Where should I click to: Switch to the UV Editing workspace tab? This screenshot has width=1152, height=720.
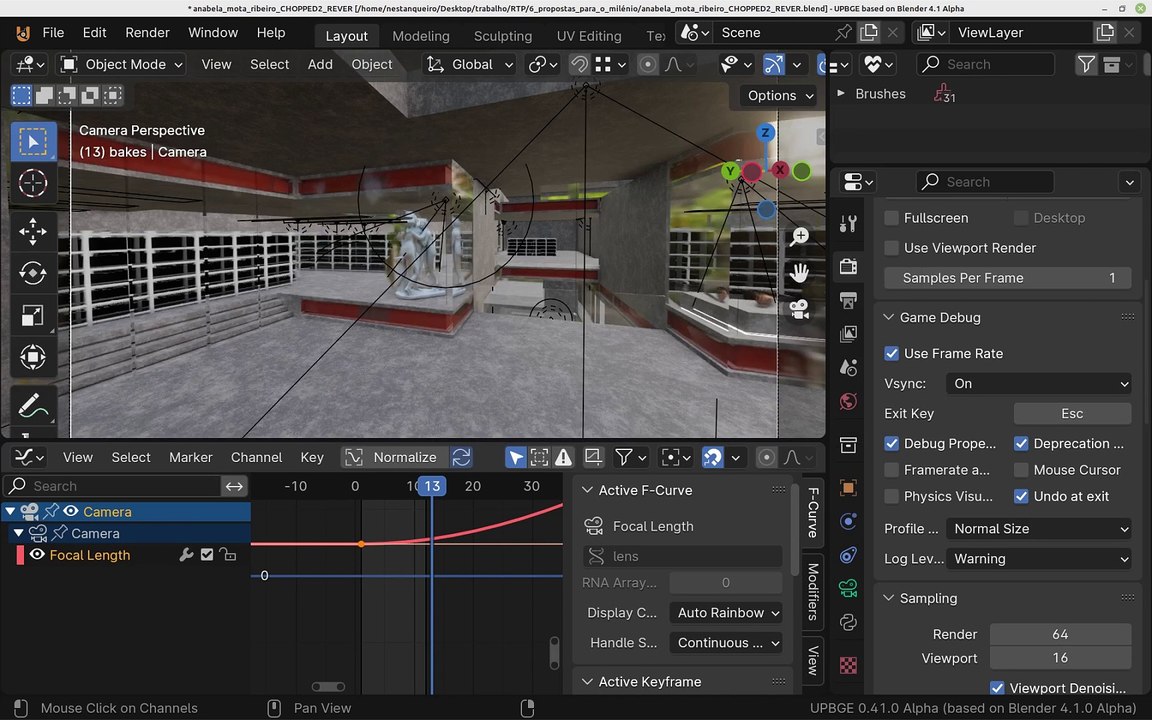coord(588,36)
